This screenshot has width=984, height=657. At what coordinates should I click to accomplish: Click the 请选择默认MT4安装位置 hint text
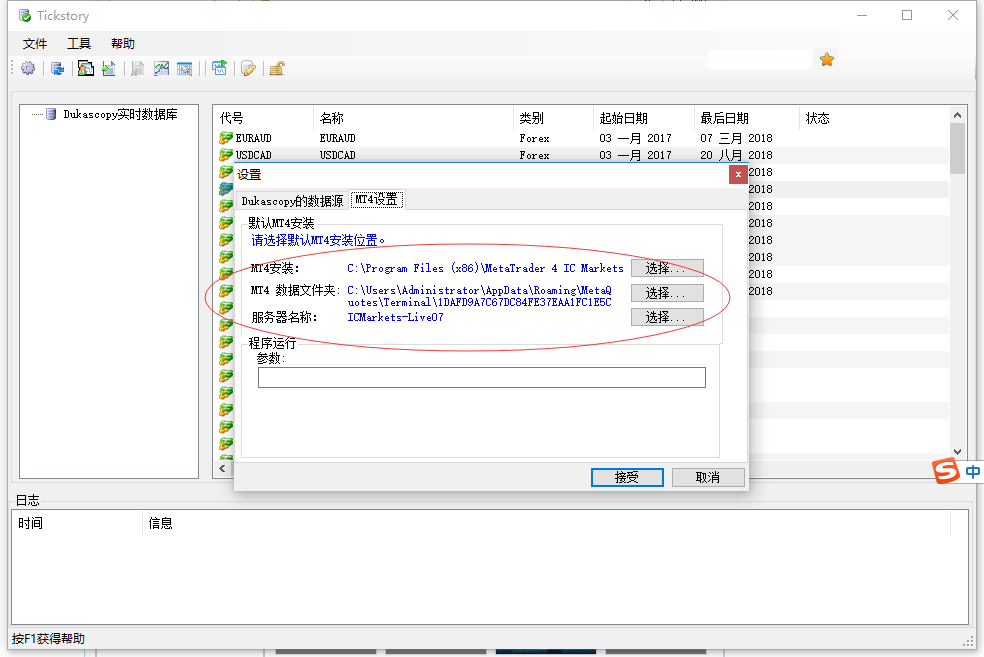click(318, 240)
